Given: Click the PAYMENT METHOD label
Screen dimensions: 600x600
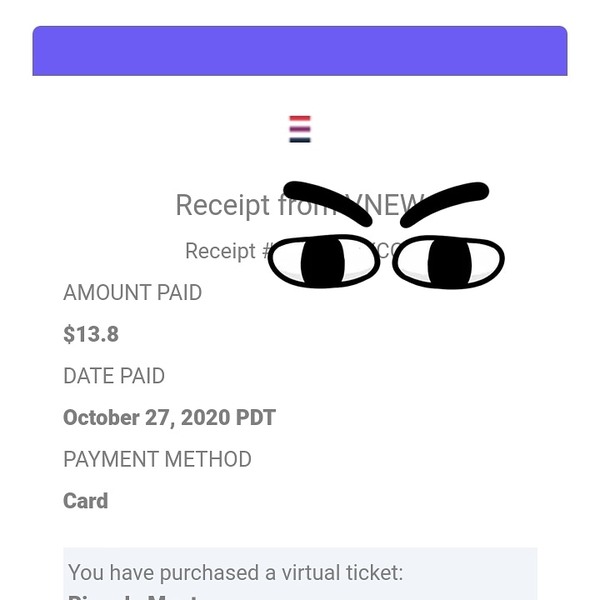Looking at the screenshot, I should click(x=157, y=459).
